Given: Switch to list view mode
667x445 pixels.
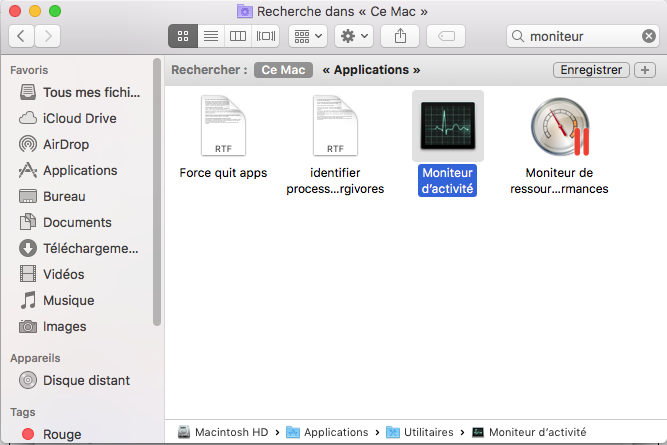Looking at the screenshot, I should [x=210, y=36].
